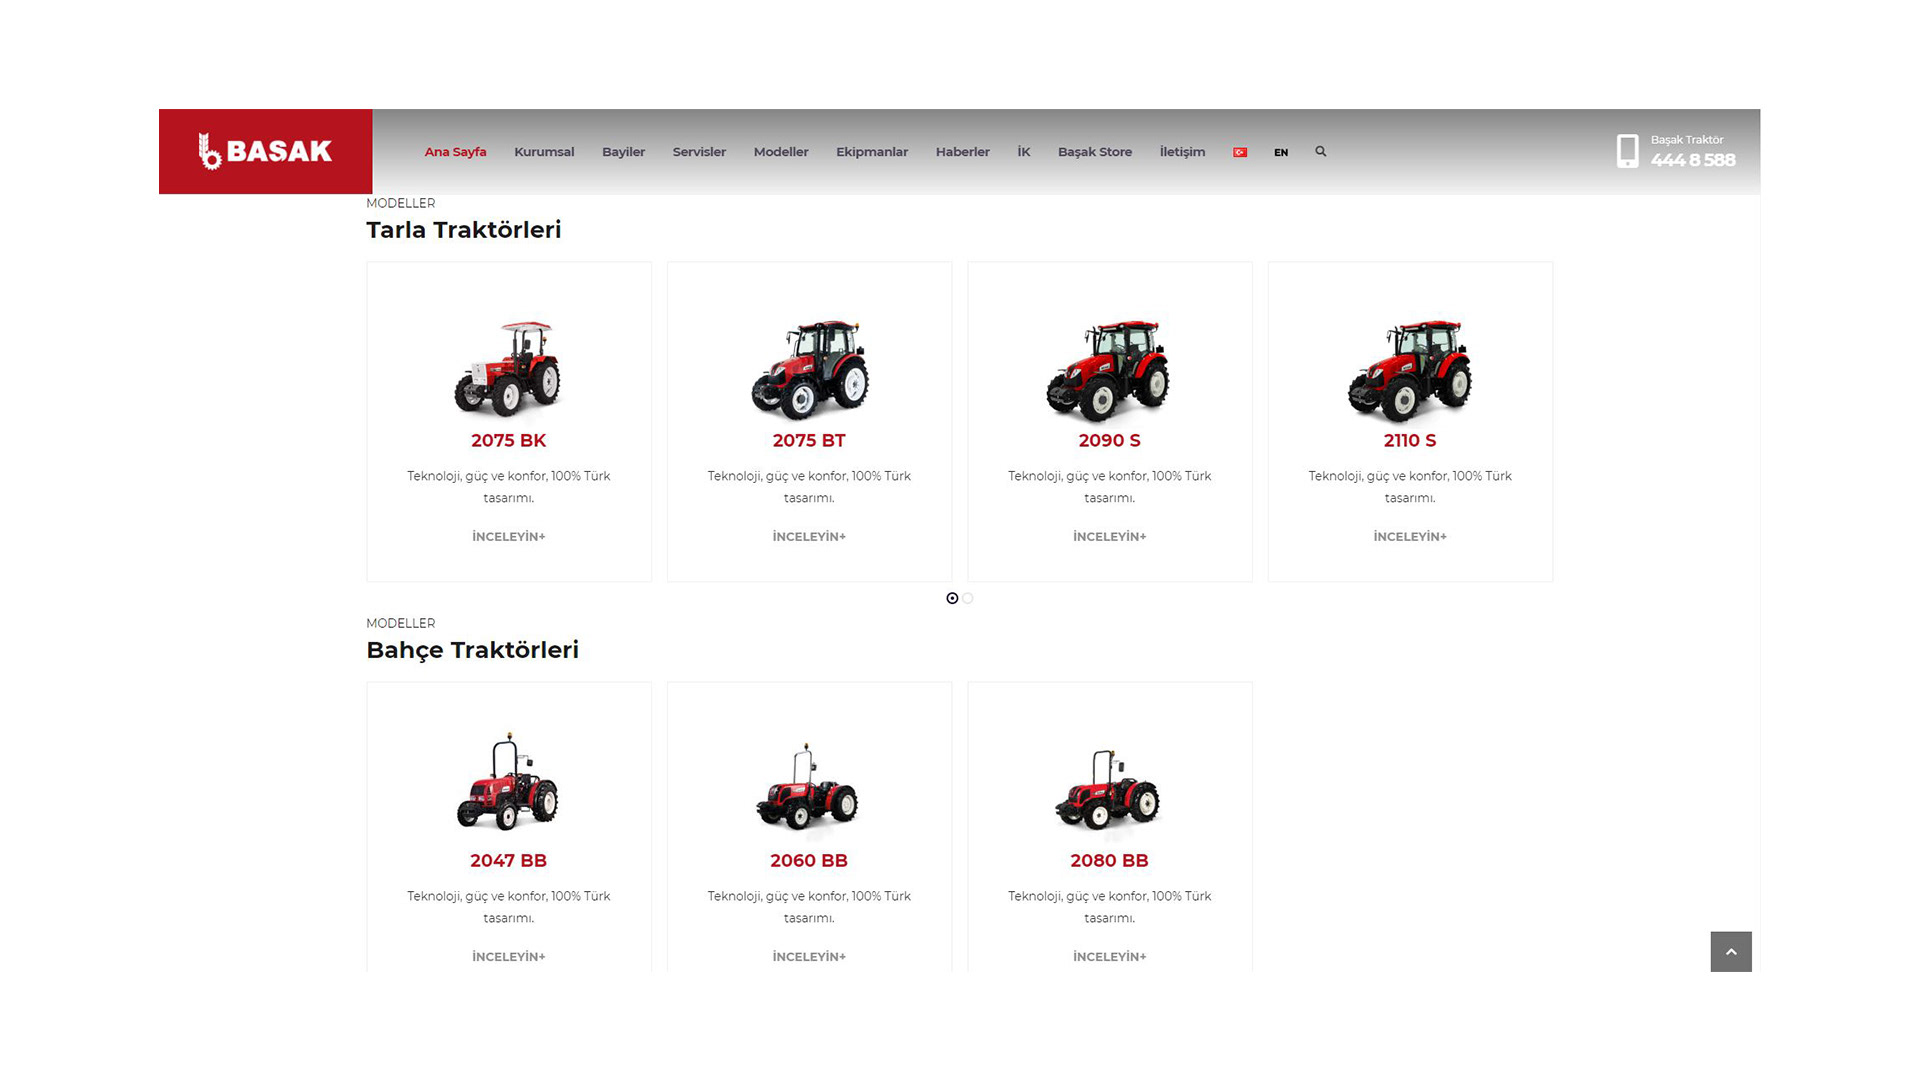Open the Kurumsal menu item
This screenshot has width=1920, height=1080.
(x=543, y=152)
